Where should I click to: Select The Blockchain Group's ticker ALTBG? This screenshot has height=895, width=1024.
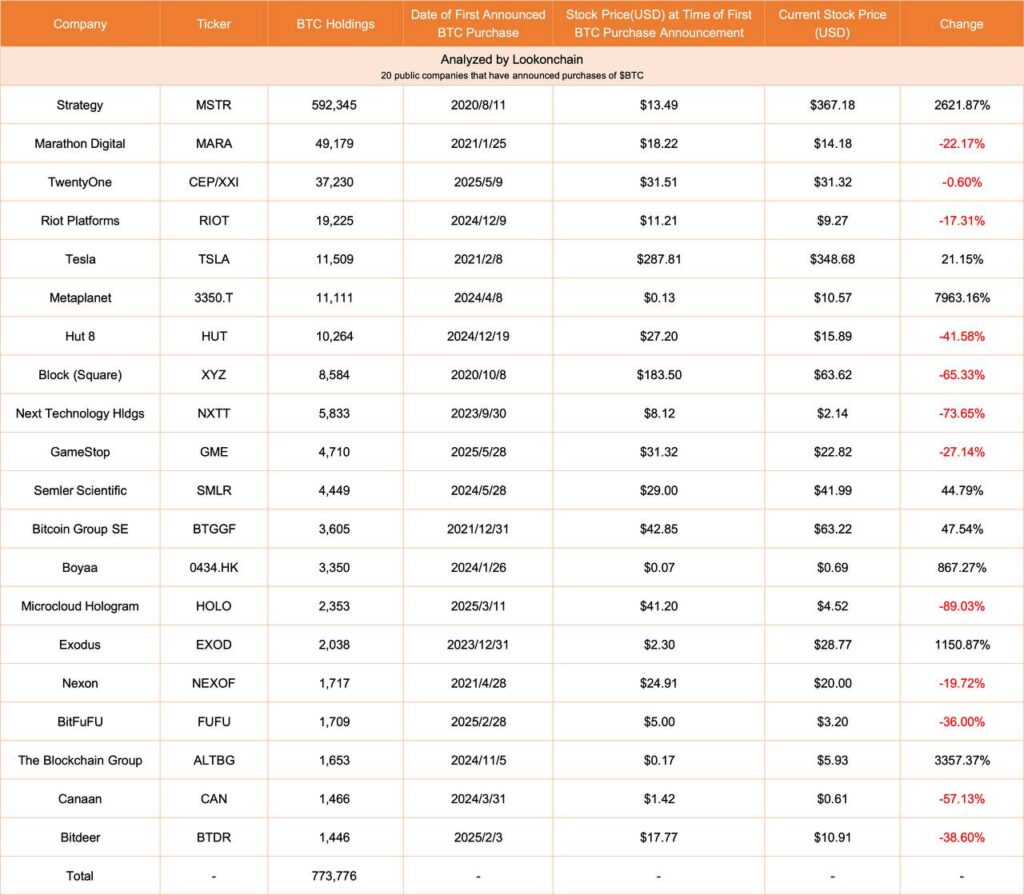click(214, 760)
